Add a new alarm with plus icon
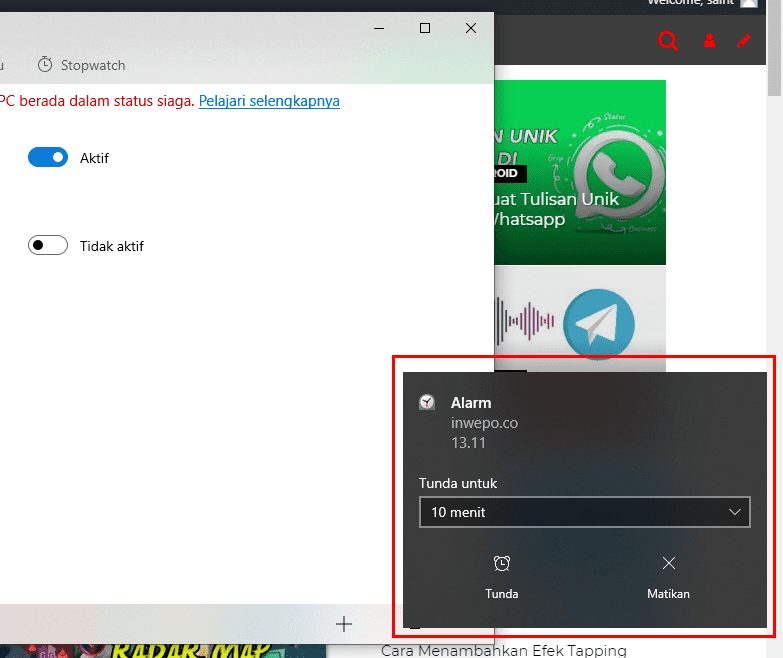Screen dimensions: 783x658 (x=344, y=624)
